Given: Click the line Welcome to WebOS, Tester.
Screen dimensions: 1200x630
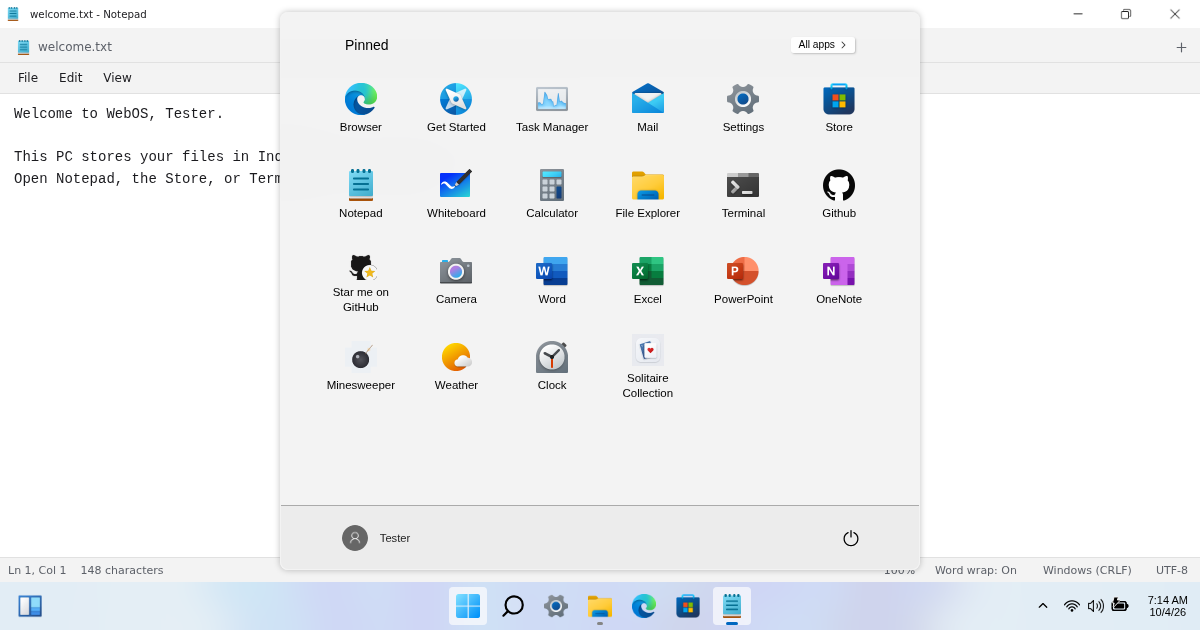Looking at the screenshot, I should point(119,114).
